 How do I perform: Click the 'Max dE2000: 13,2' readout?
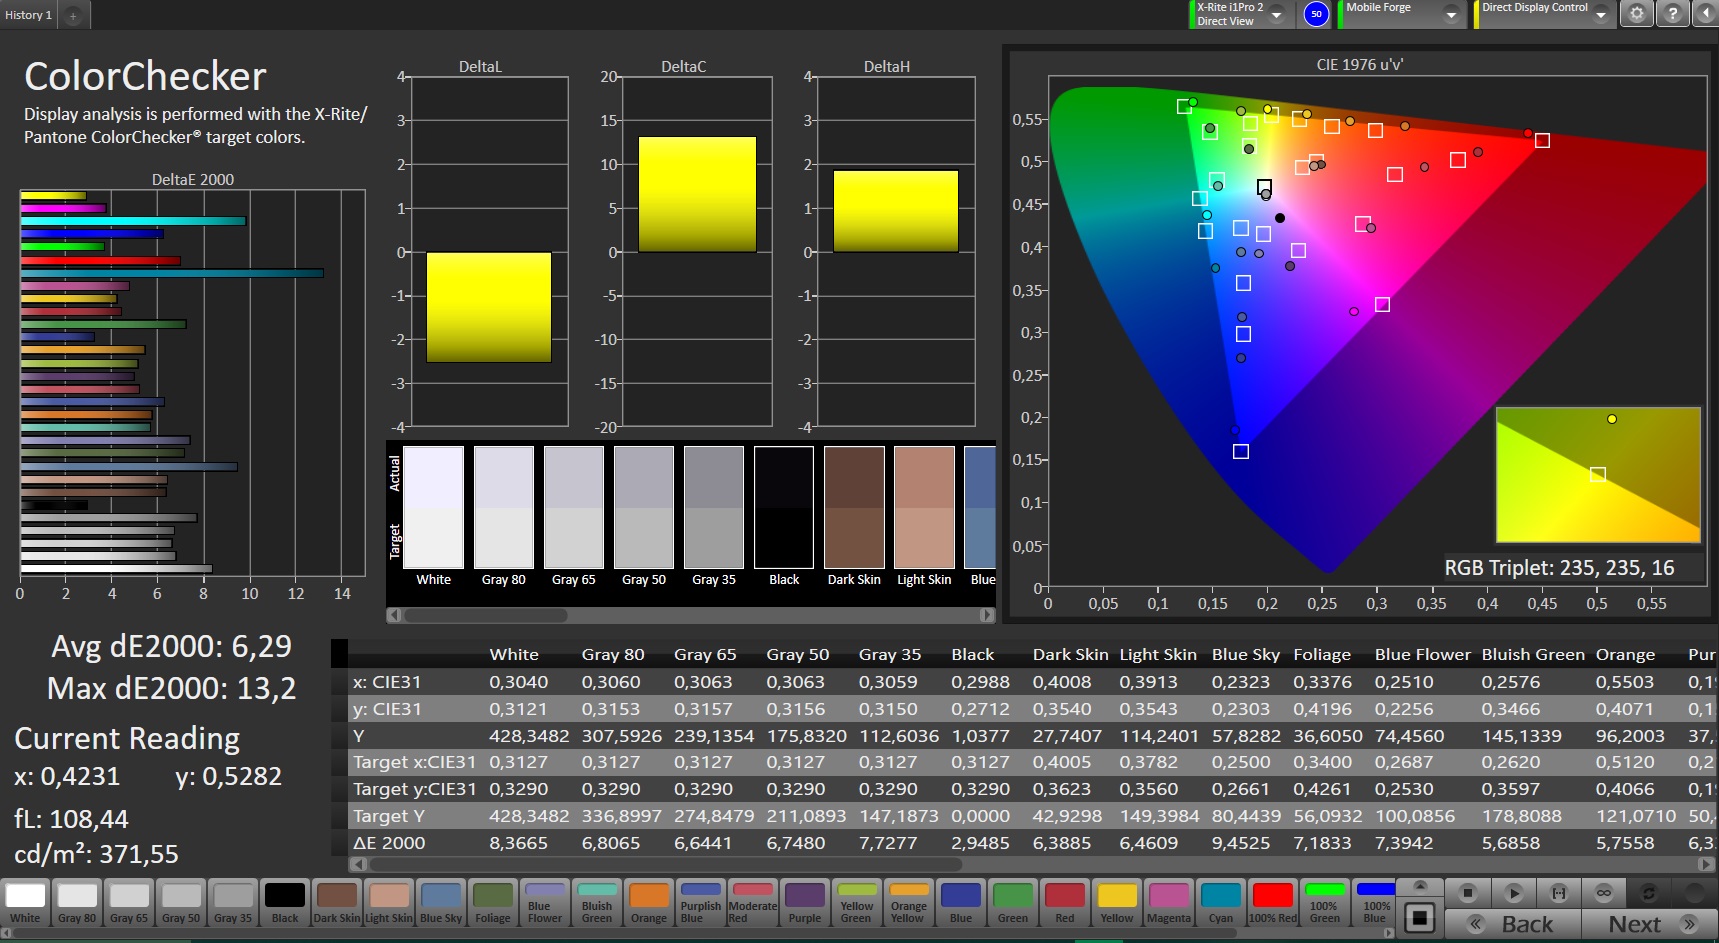click(x=171, y=689)
